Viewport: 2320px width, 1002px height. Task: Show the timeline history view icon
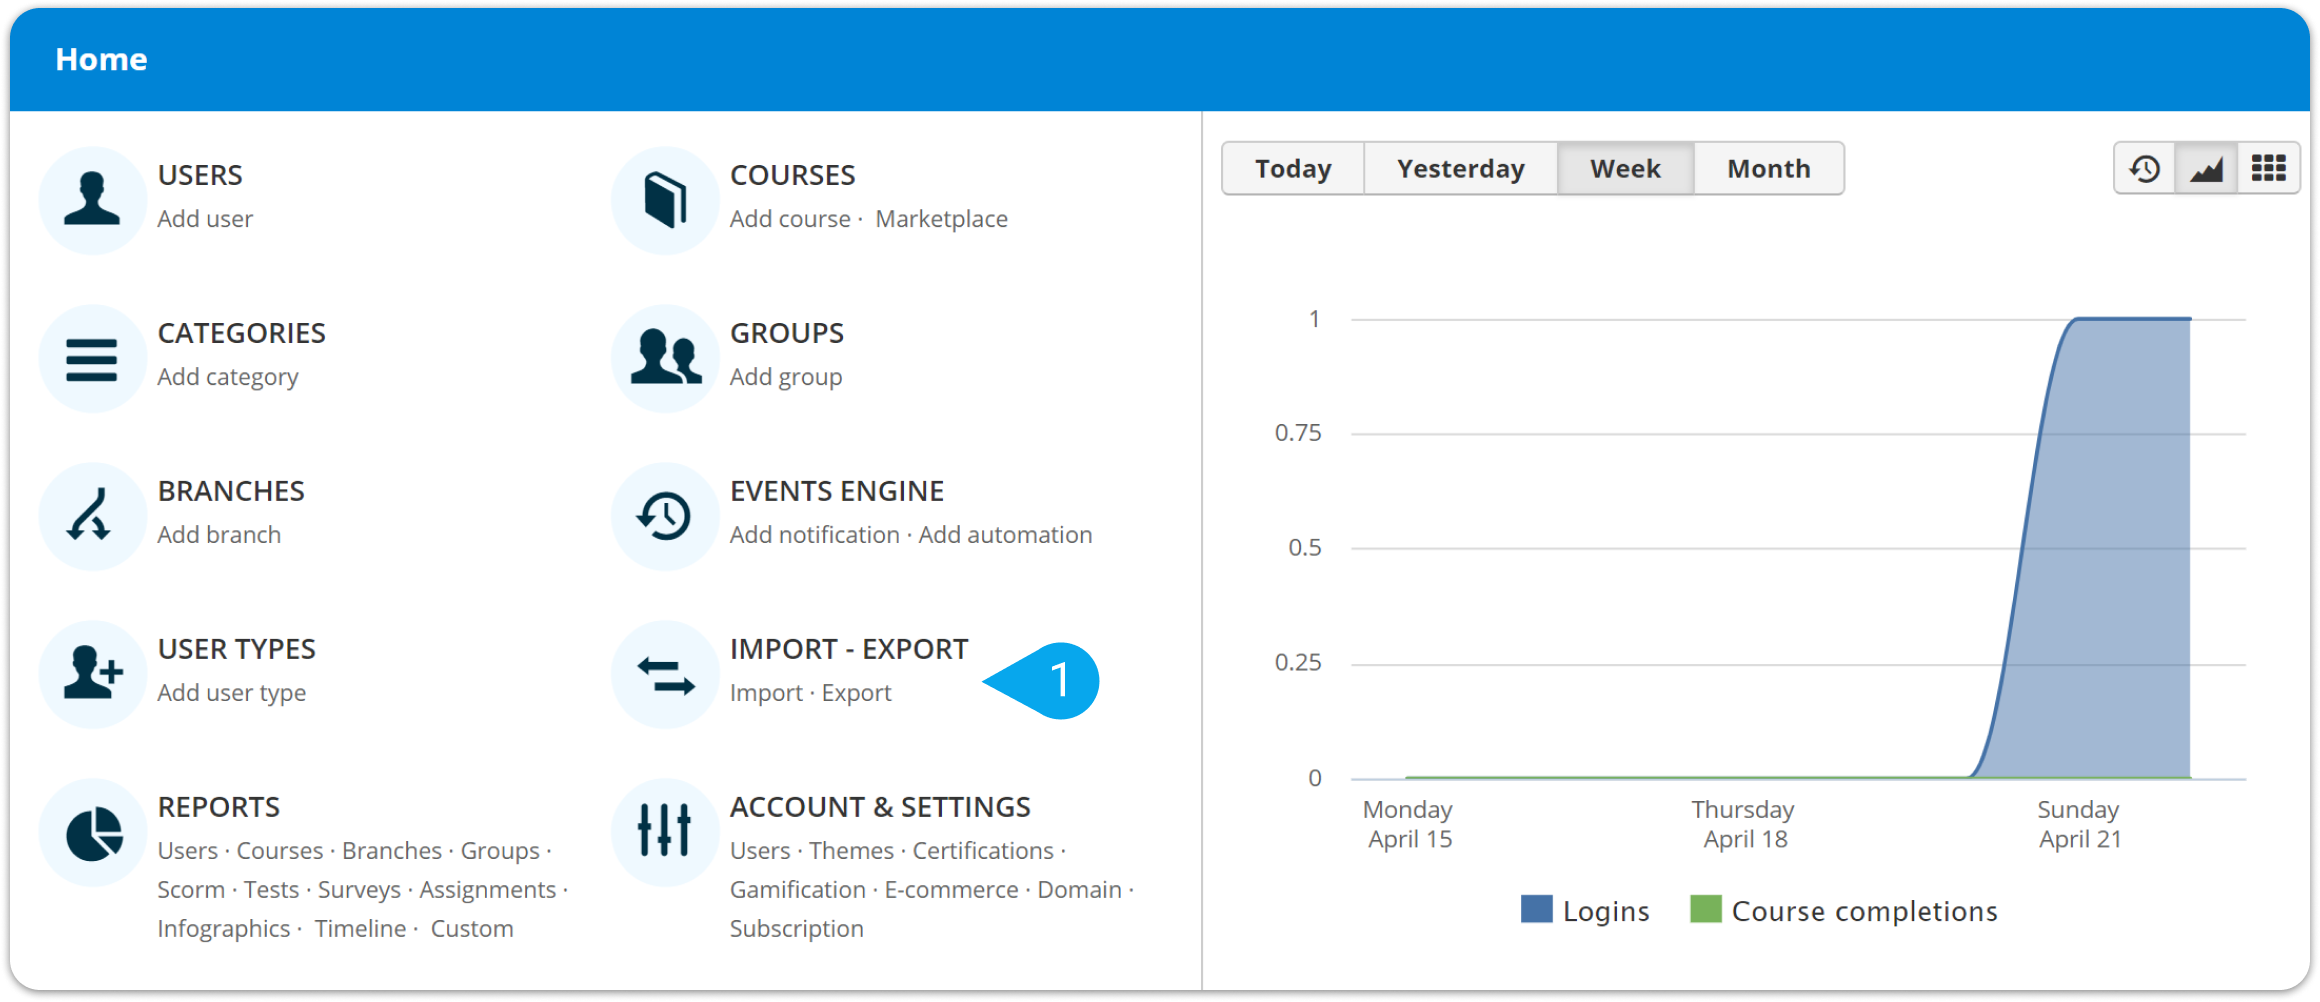tap(2145, 168)
